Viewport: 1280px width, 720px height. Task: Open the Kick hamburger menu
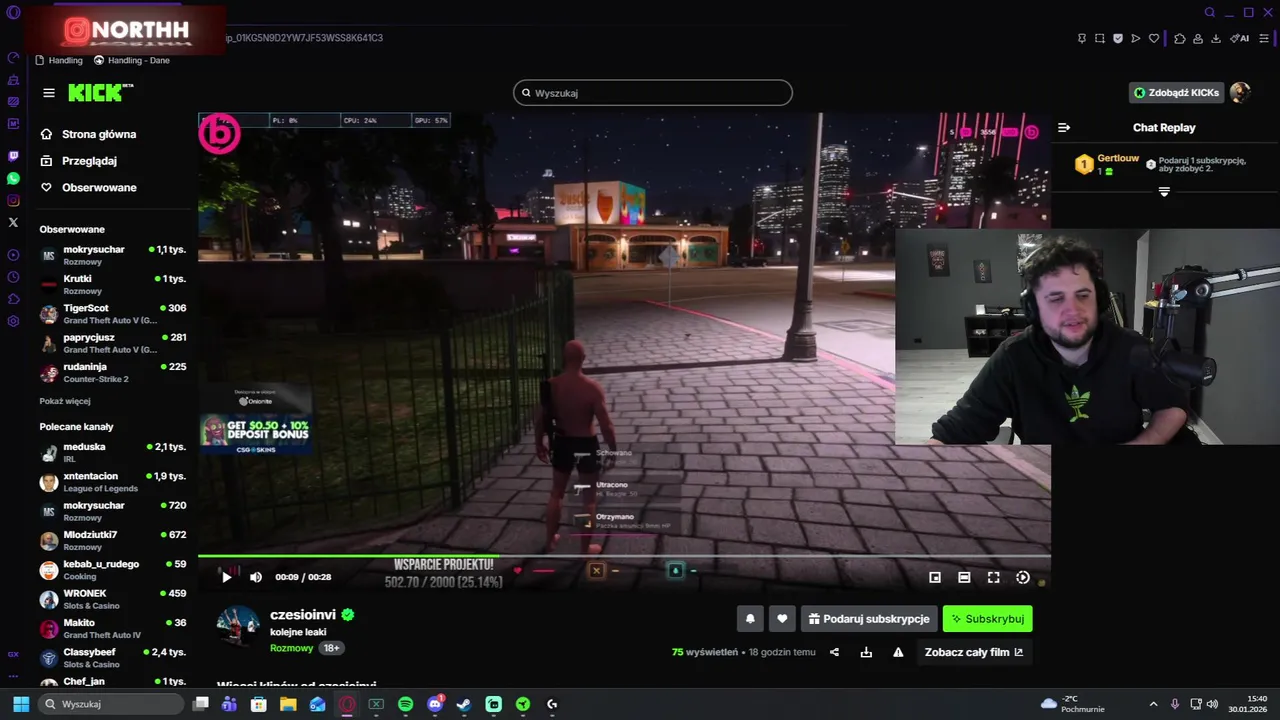point(49,93)
